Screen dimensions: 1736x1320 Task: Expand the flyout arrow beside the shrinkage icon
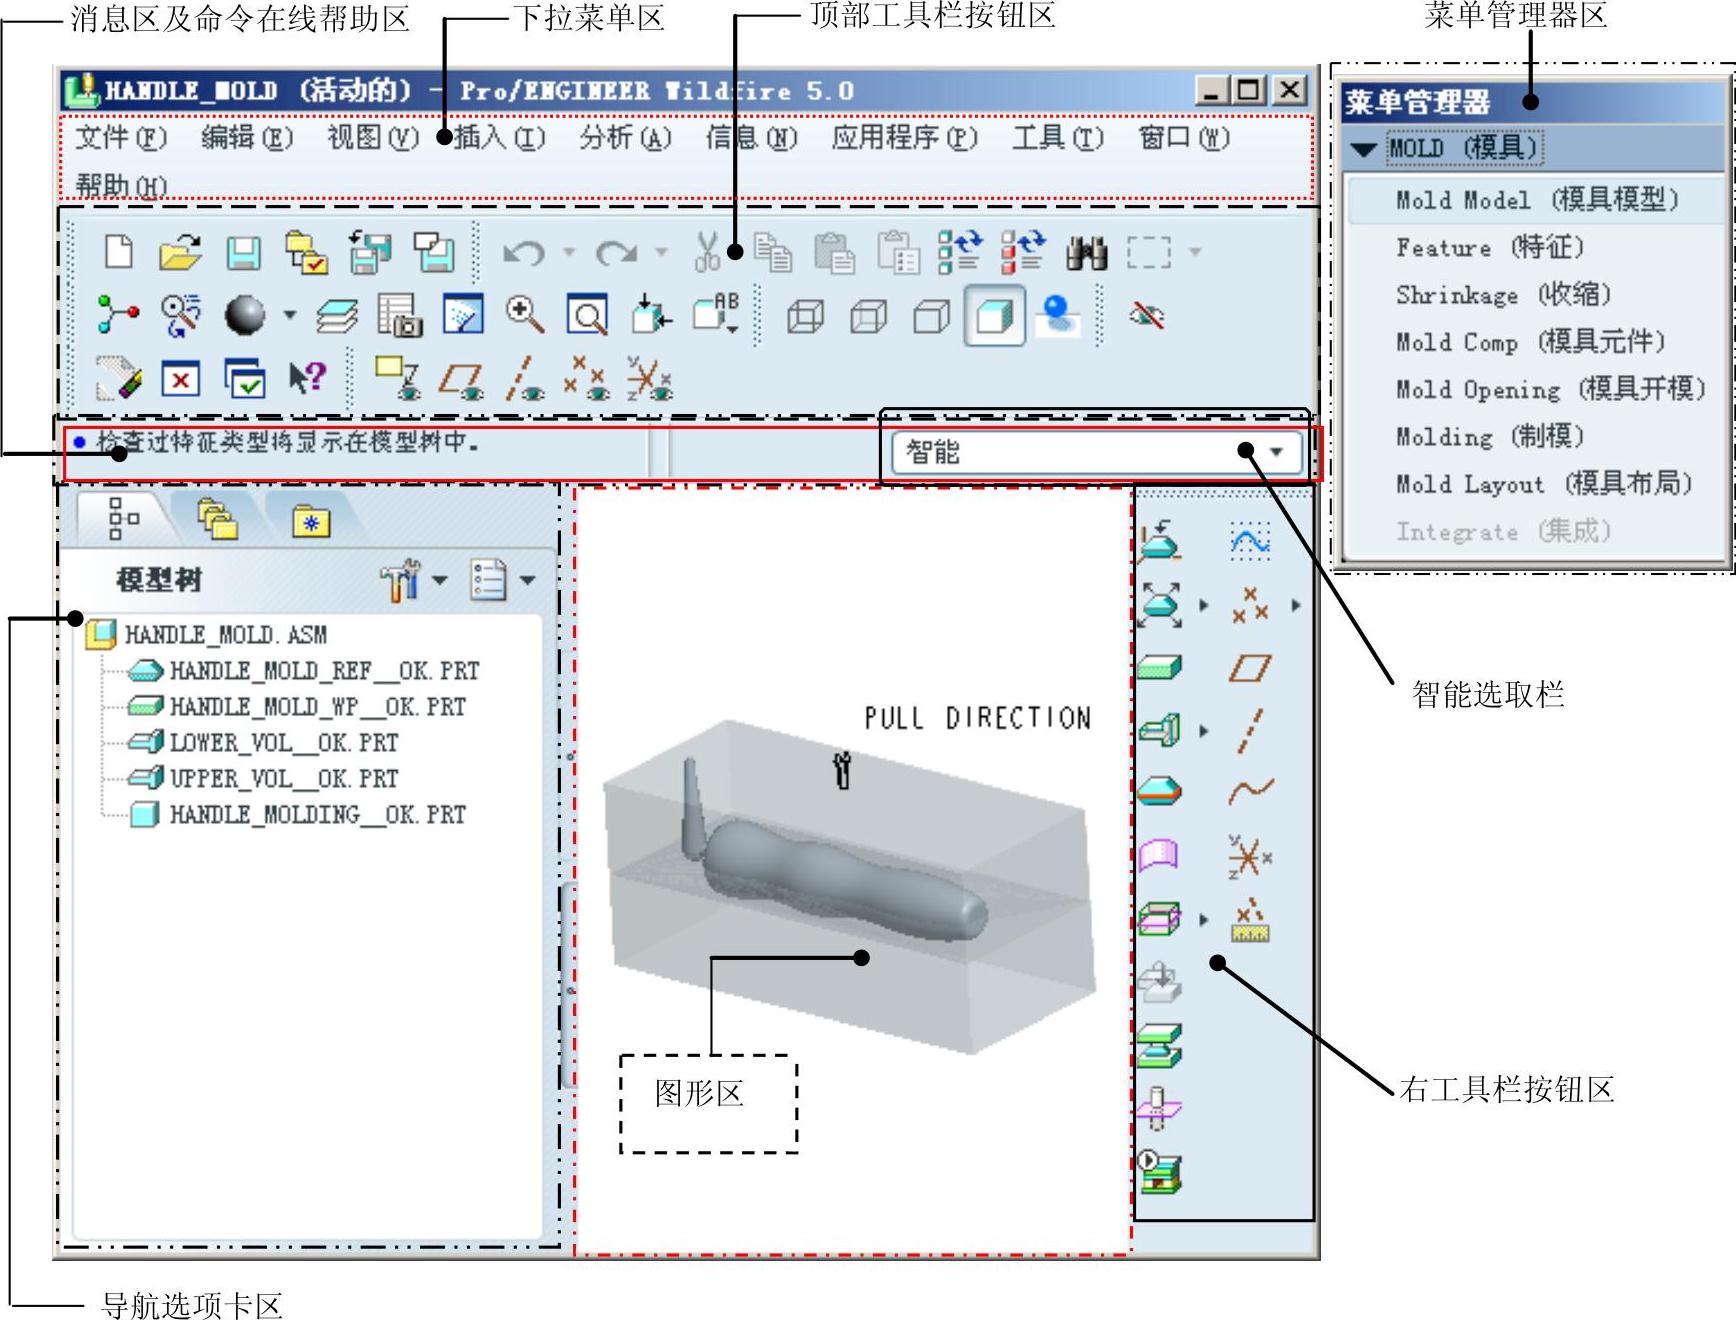[1204, 605]
